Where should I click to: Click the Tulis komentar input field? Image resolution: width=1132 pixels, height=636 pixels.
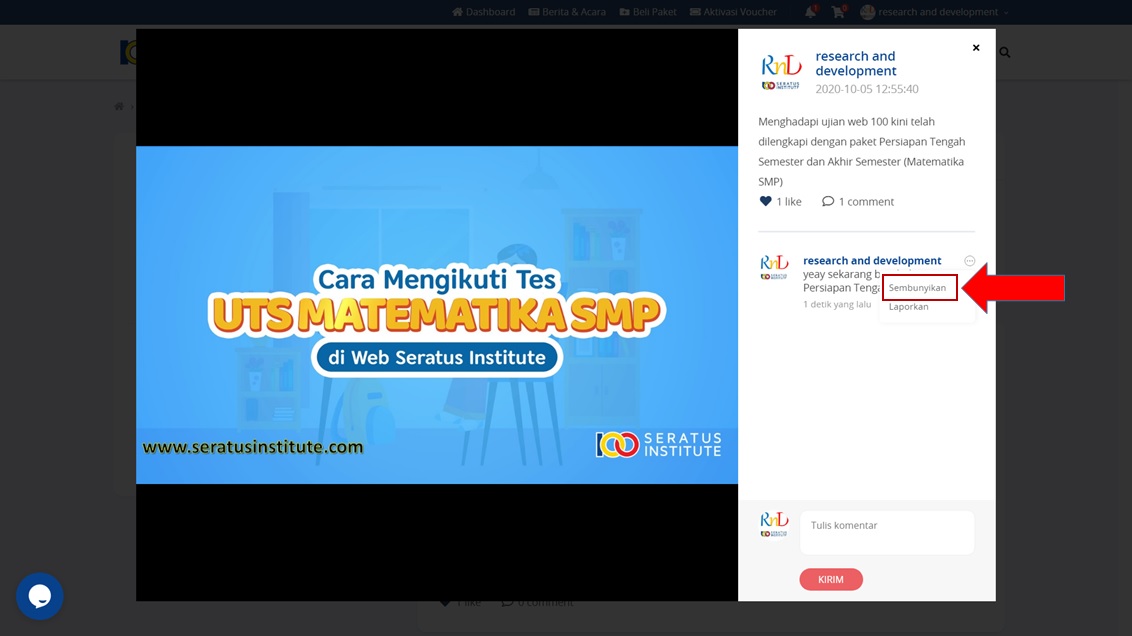887,533
